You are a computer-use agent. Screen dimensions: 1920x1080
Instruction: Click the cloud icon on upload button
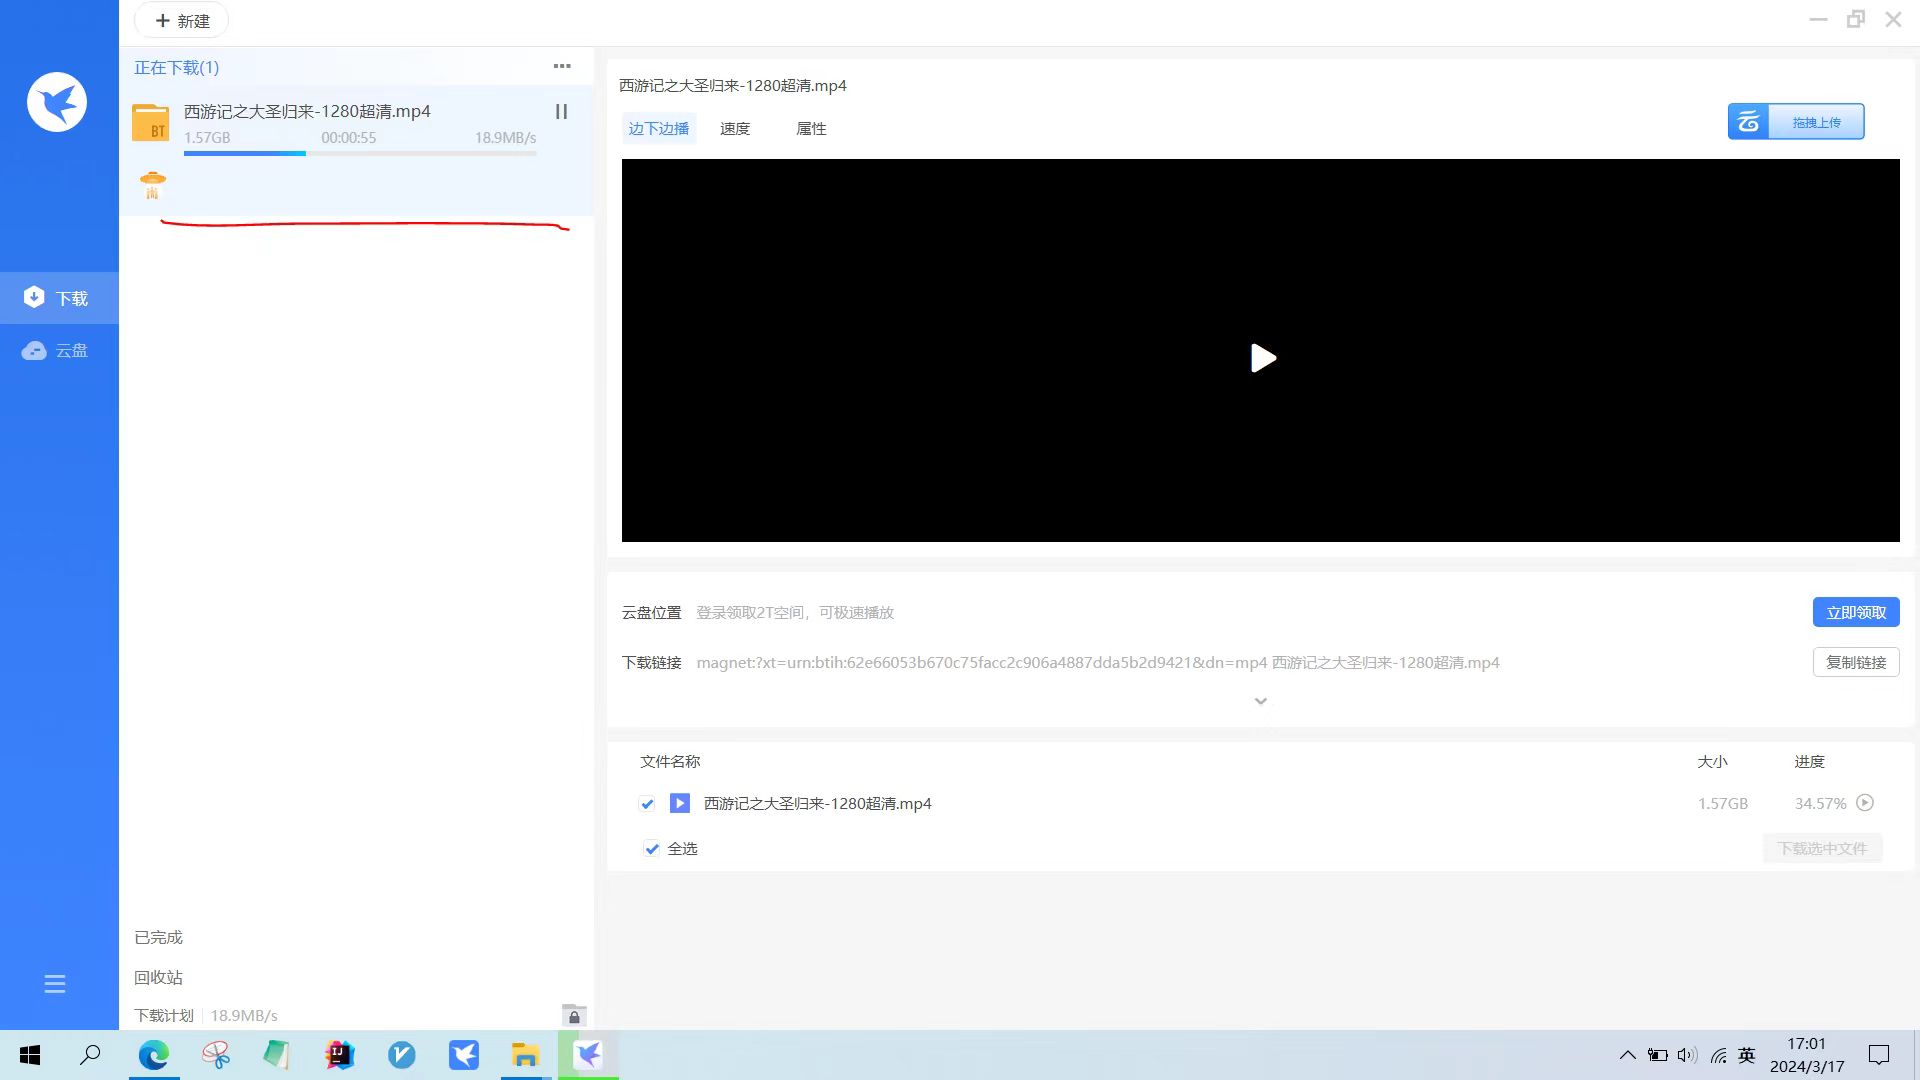(1748, 122)
